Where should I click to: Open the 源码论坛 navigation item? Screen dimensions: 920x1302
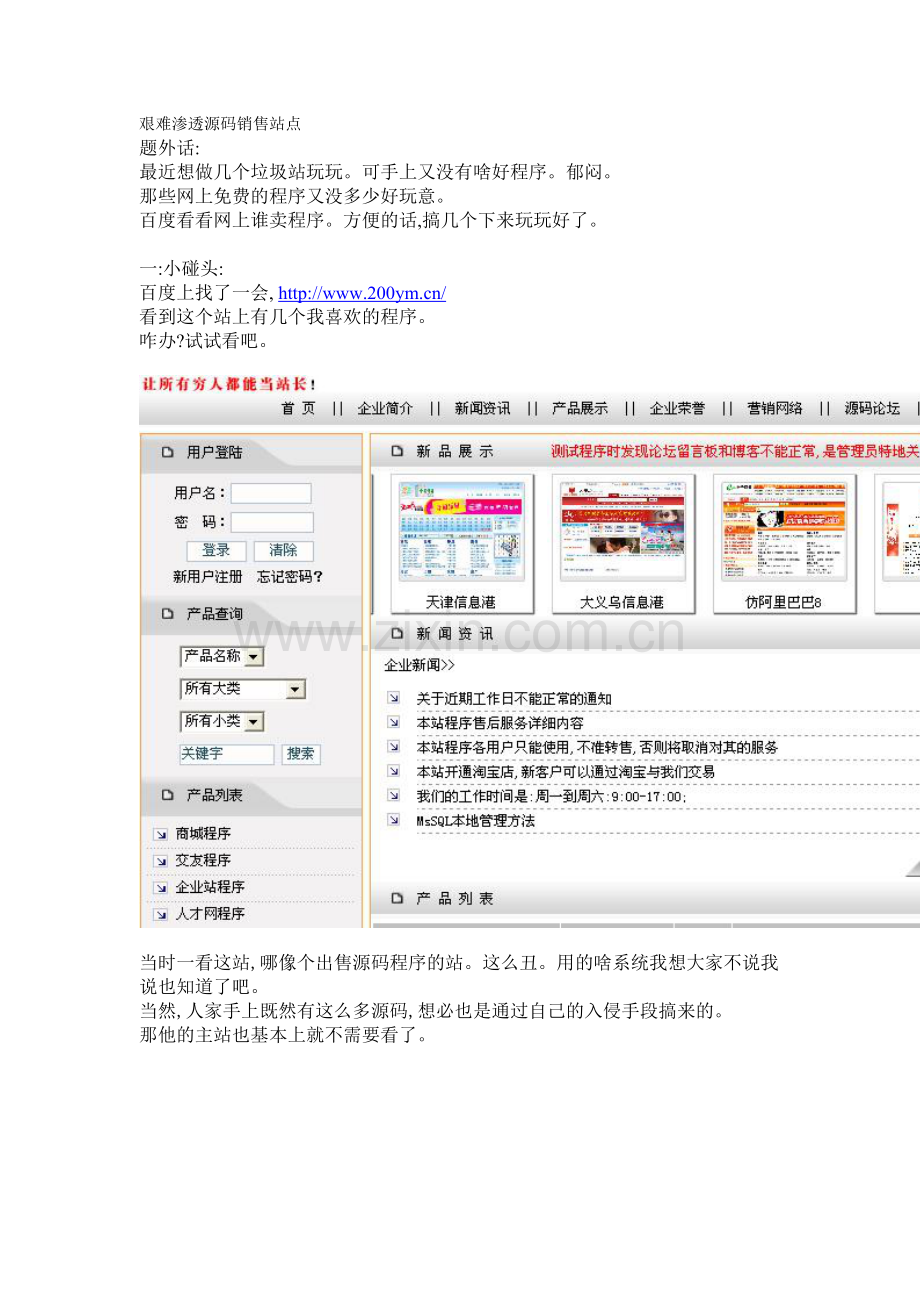click(x=872, y=408)
